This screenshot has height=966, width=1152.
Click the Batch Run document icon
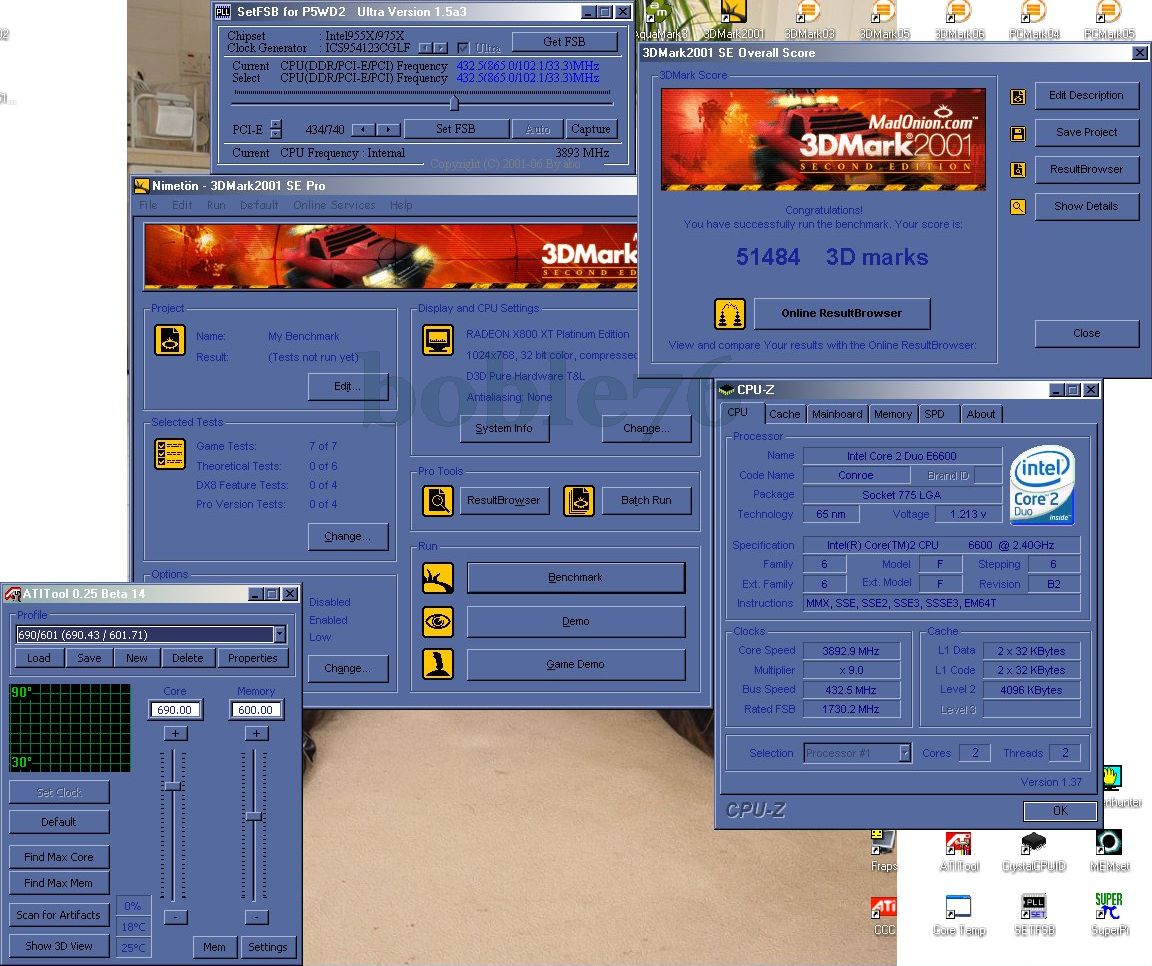[x=579, y=501]
